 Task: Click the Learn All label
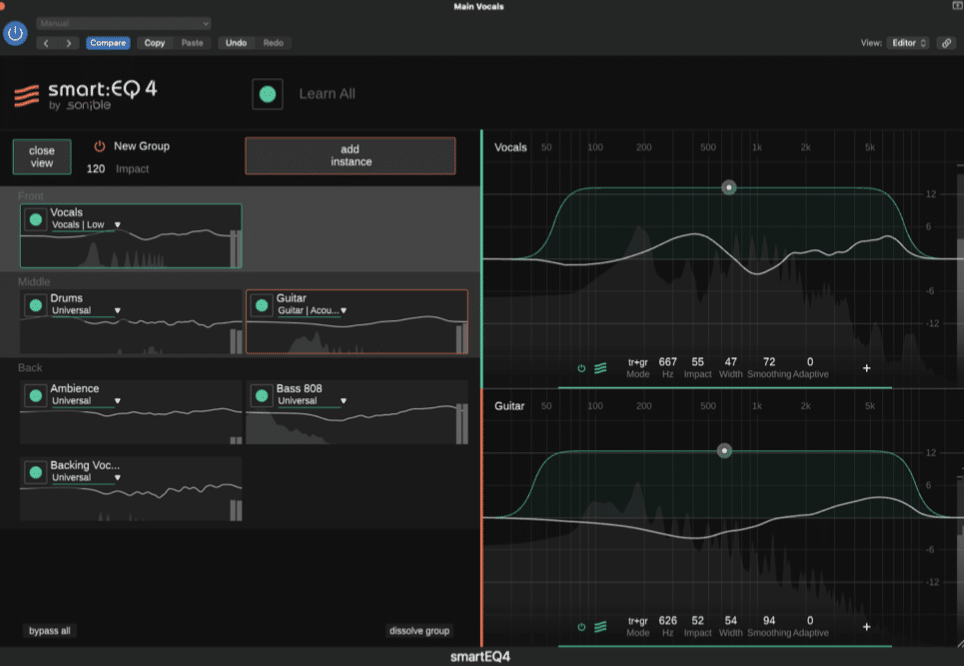pyautogui.click(x=327, y=94)
